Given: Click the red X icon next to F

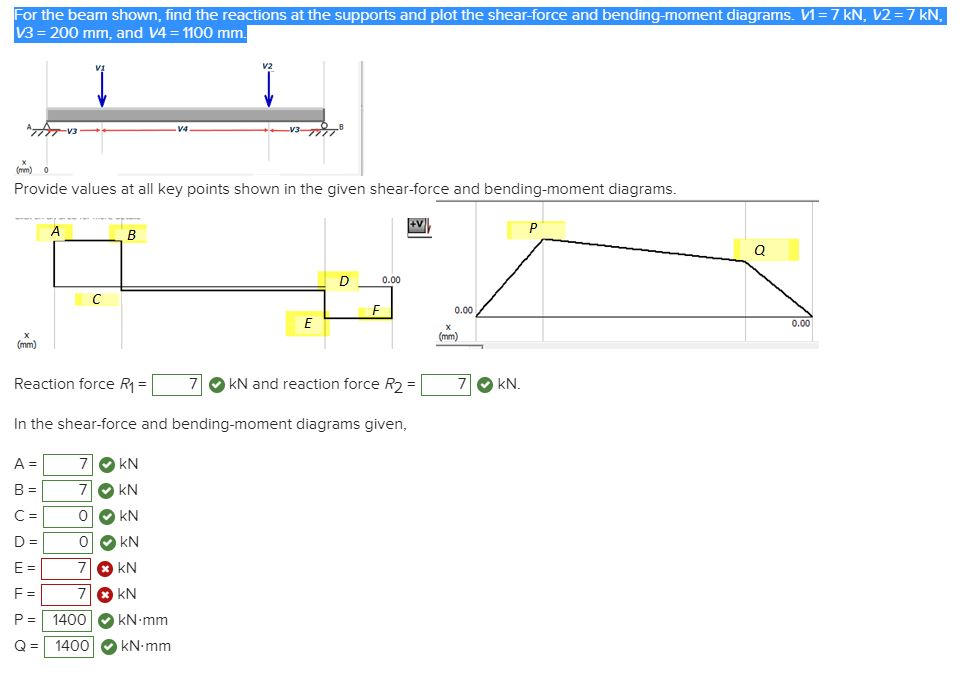Looking at the screenshot, I should pos(107,594).
